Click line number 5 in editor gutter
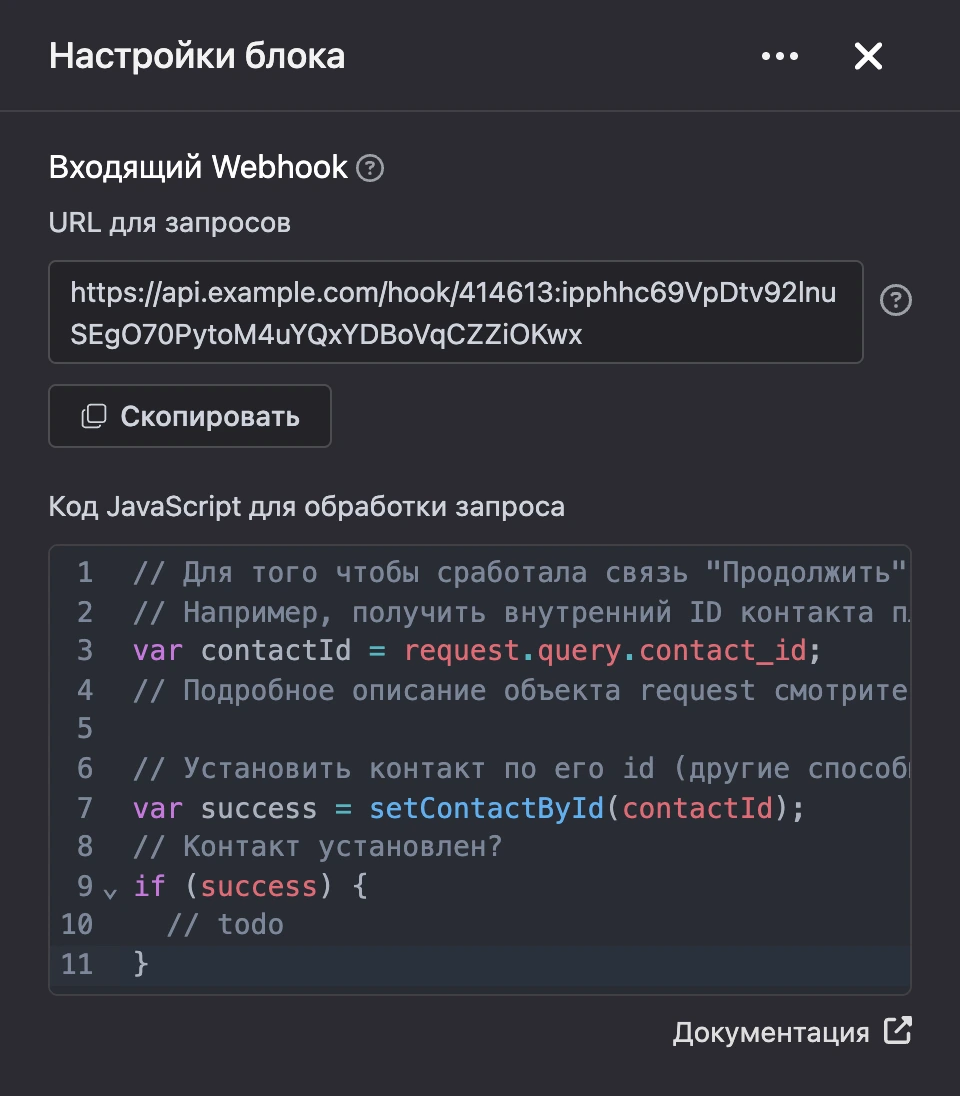 [x=85, y=728]
